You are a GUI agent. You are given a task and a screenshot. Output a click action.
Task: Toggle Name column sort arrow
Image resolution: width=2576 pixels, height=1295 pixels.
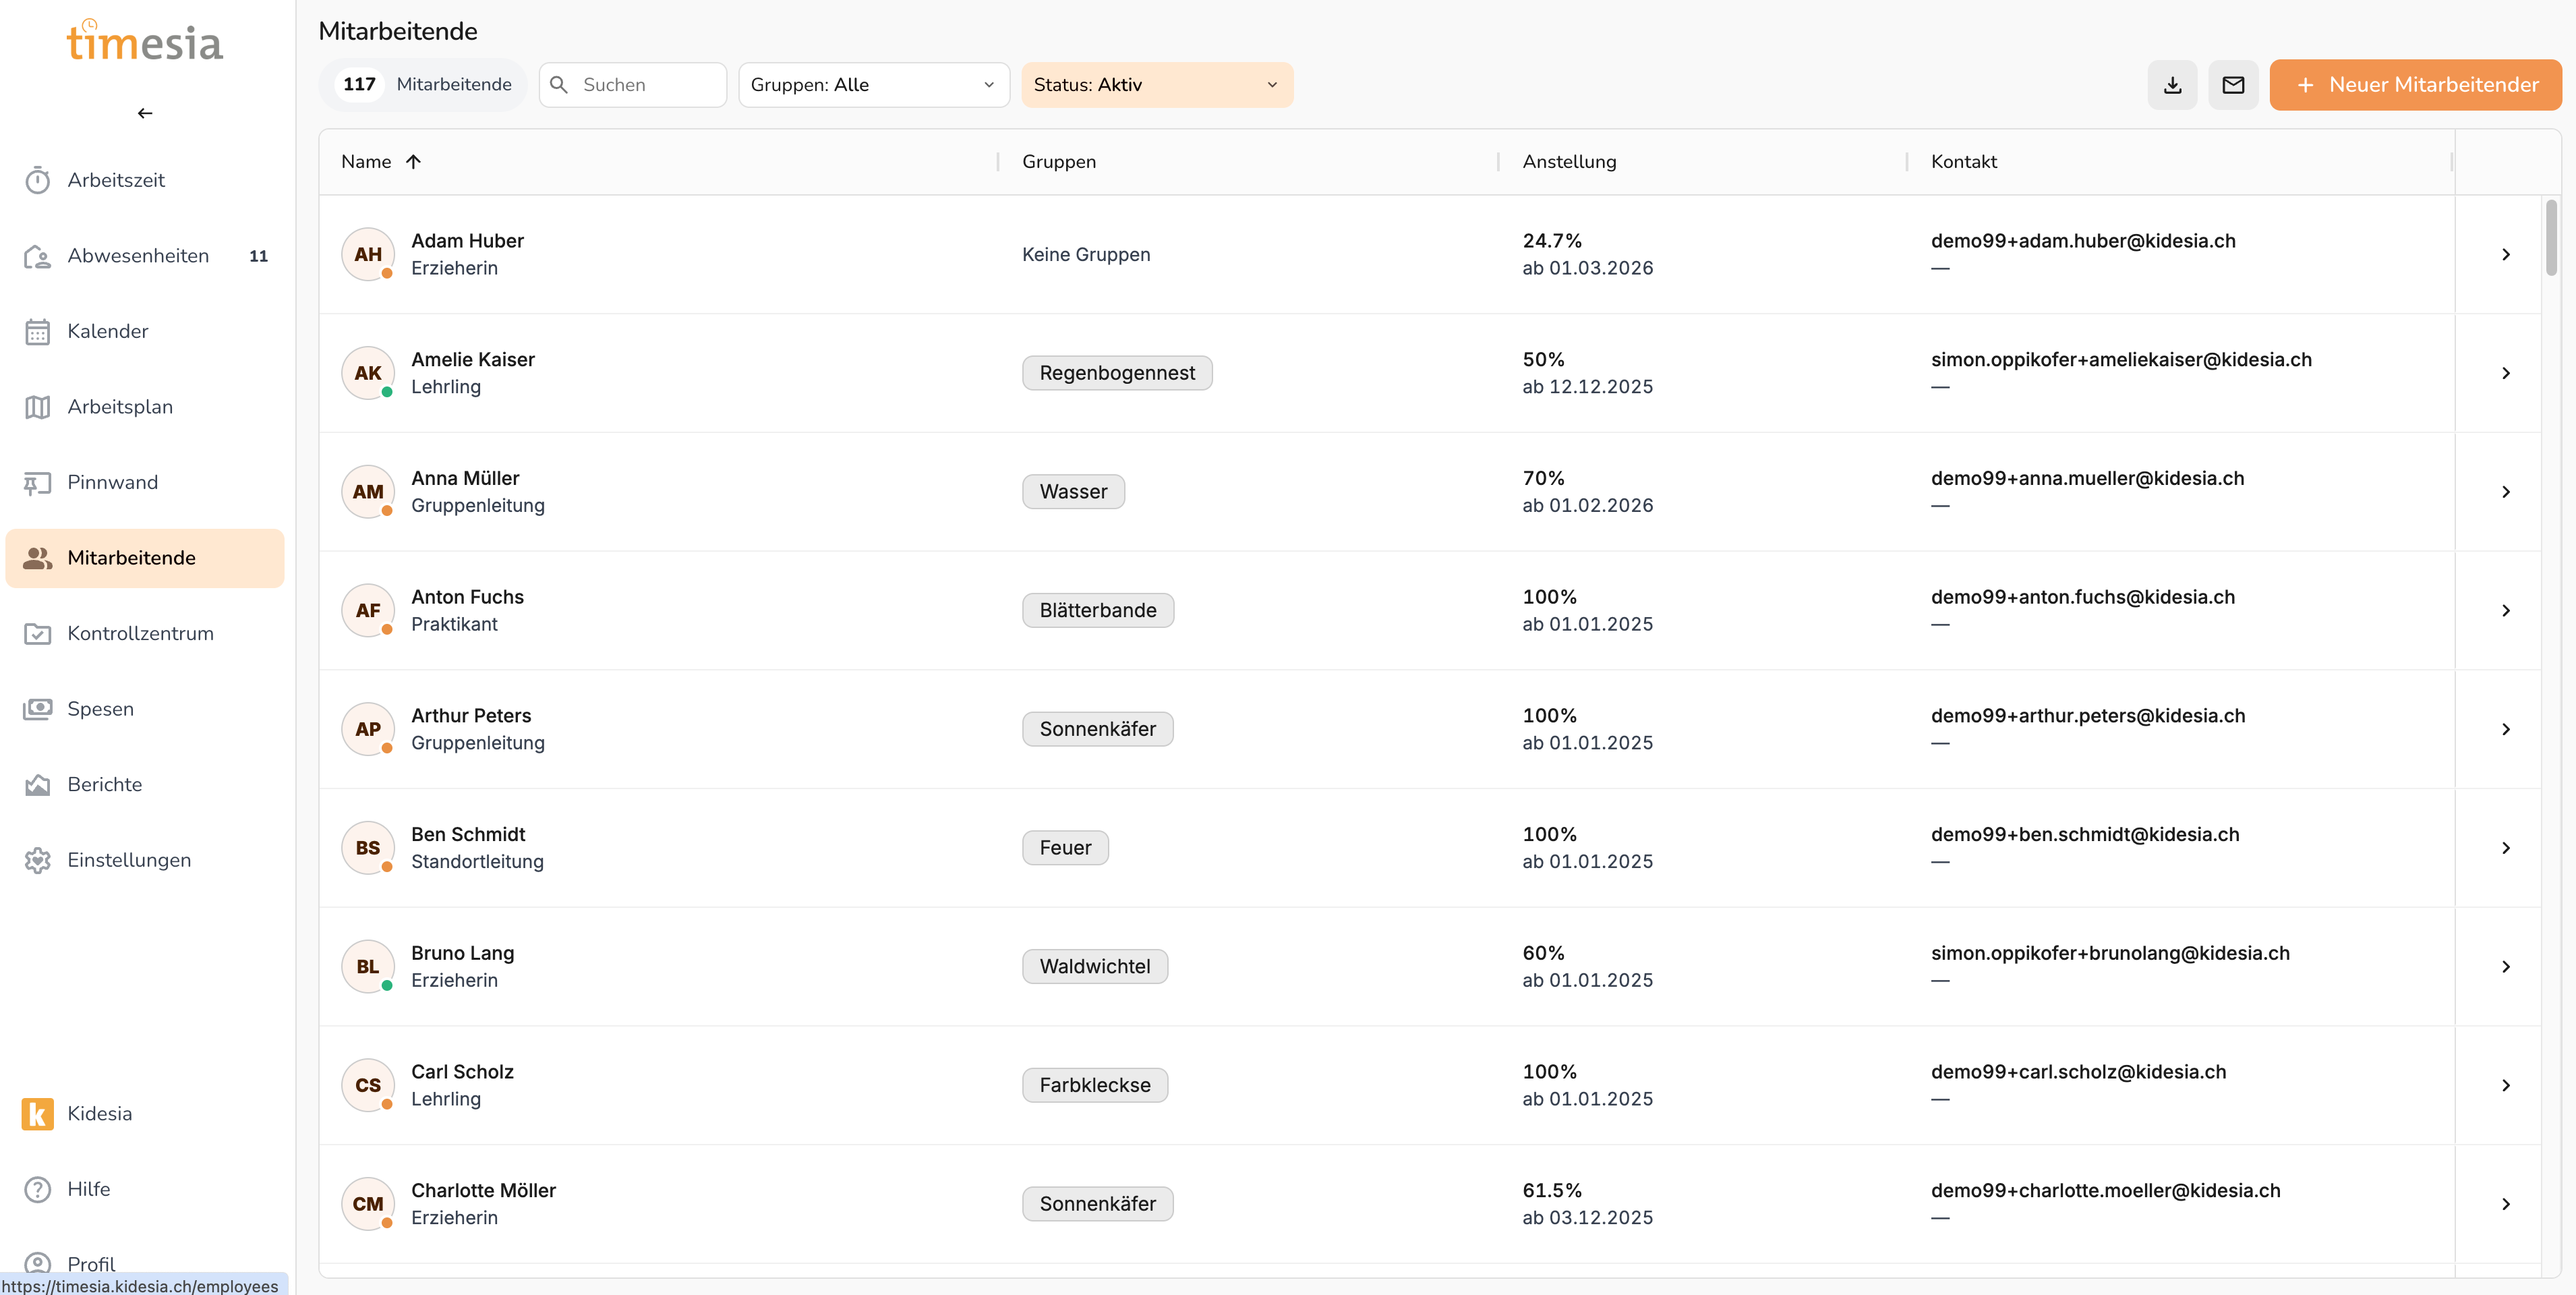413,162
